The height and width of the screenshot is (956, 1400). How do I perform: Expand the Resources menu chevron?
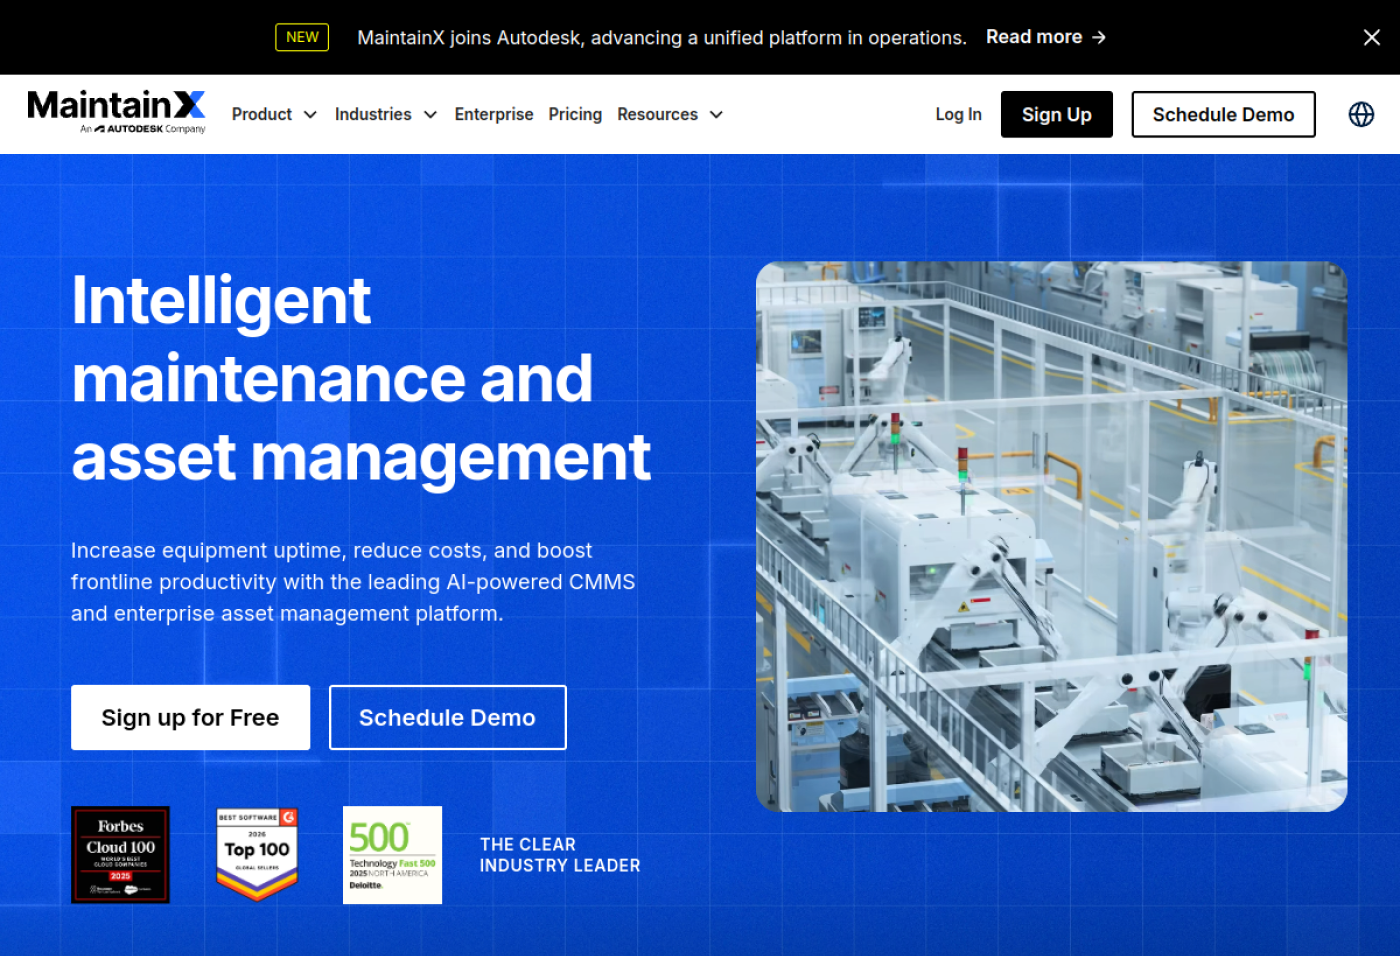click(x=716, y=115)
